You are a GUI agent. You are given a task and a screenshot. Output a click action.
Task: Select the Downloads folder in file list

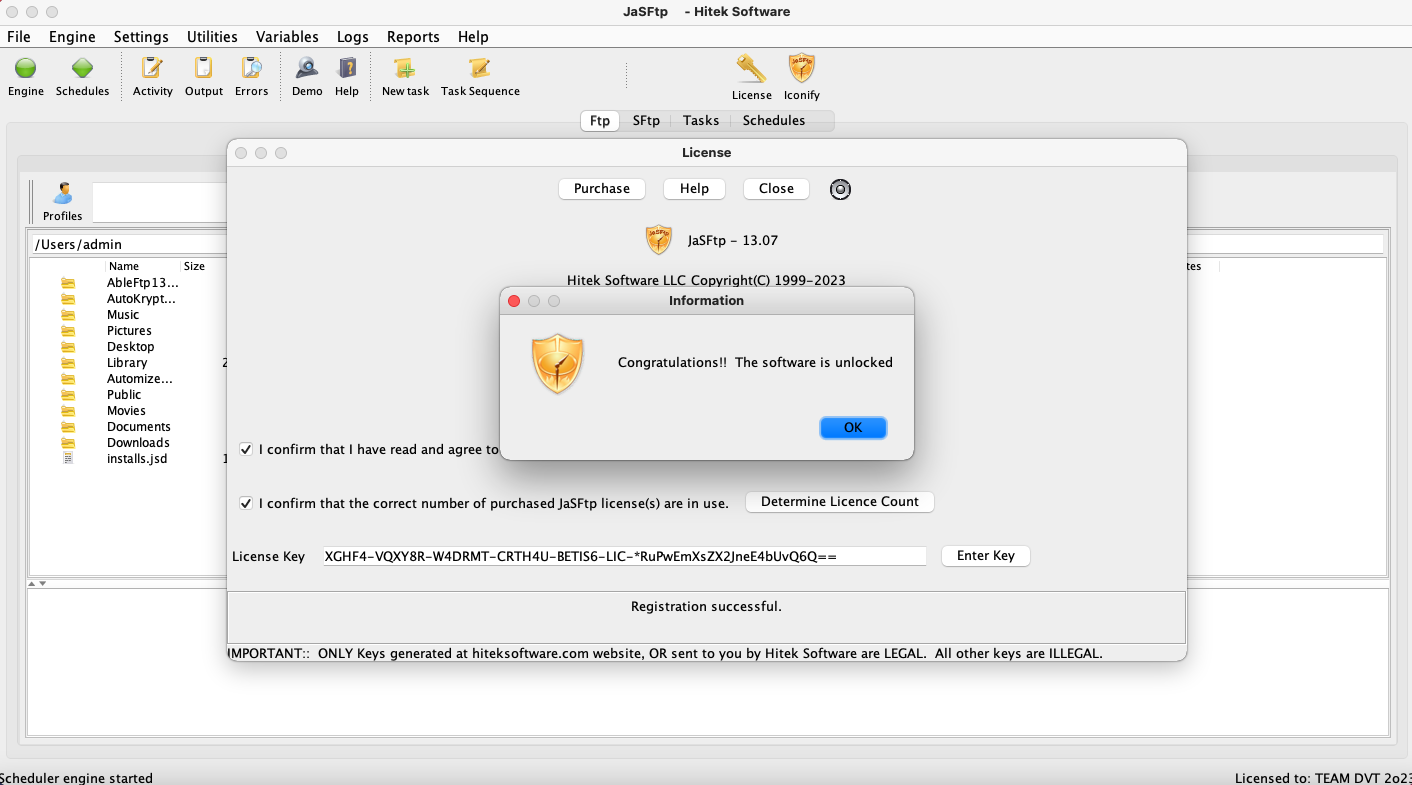point(138,443)
